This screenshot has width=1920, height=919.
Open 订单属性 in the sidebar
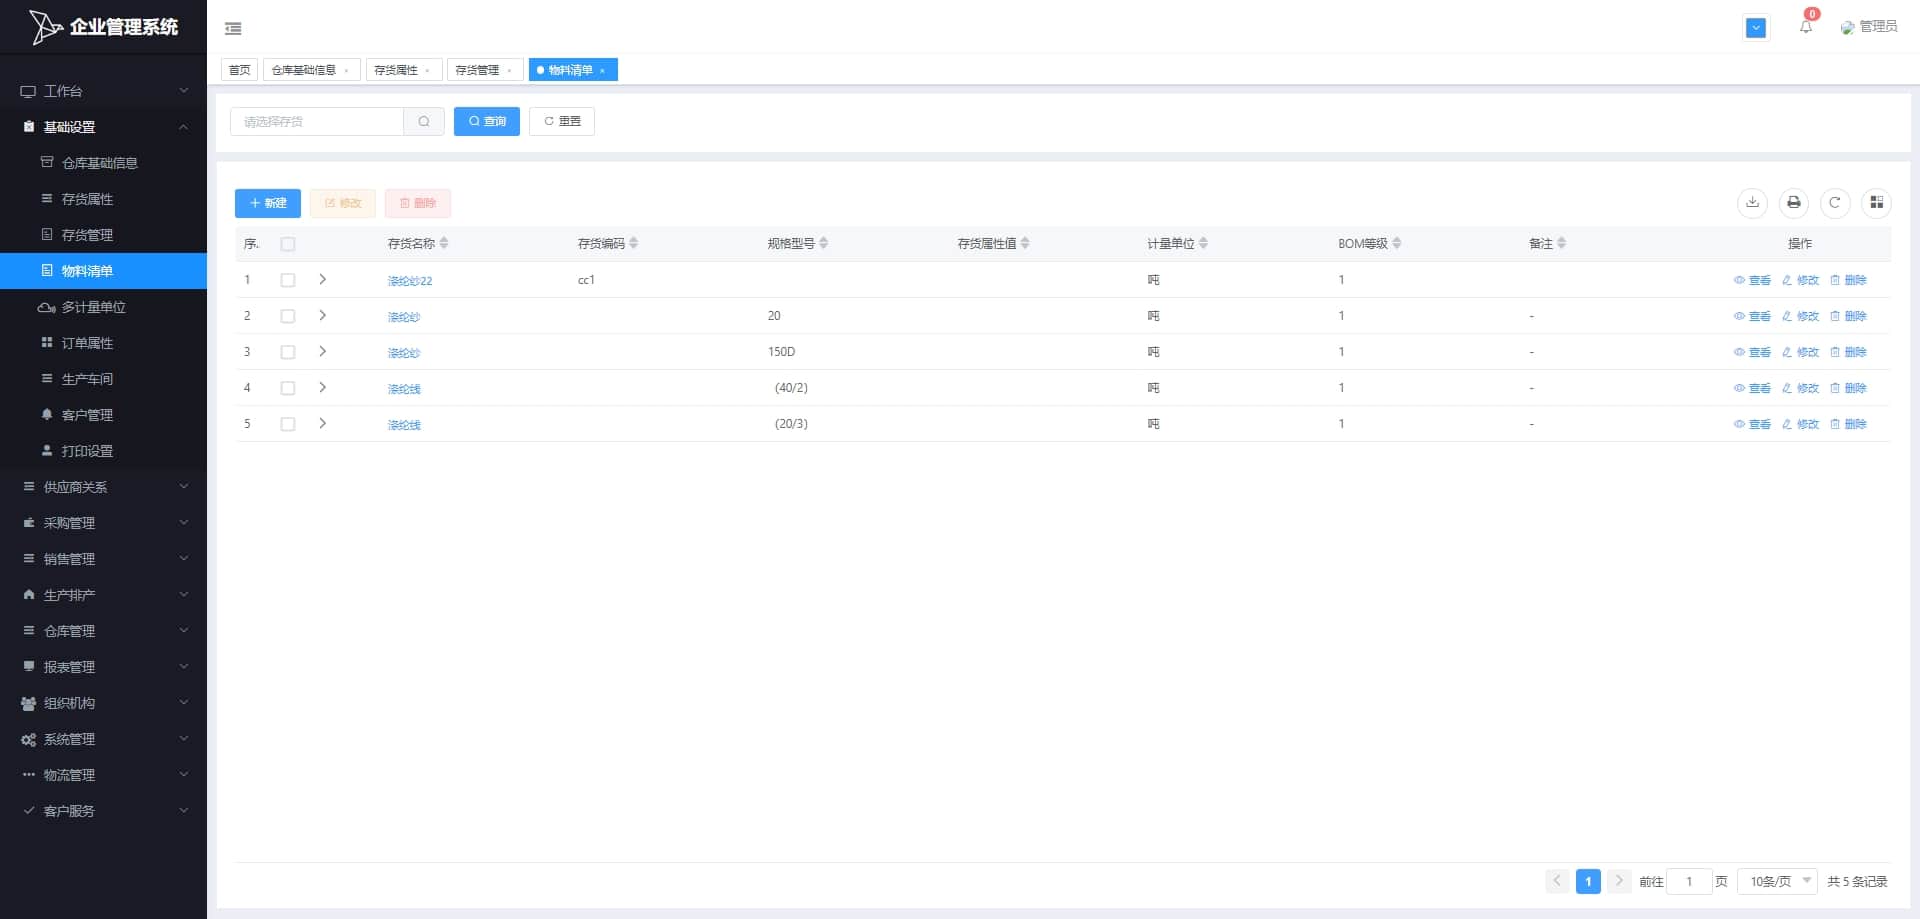point(103,343)
